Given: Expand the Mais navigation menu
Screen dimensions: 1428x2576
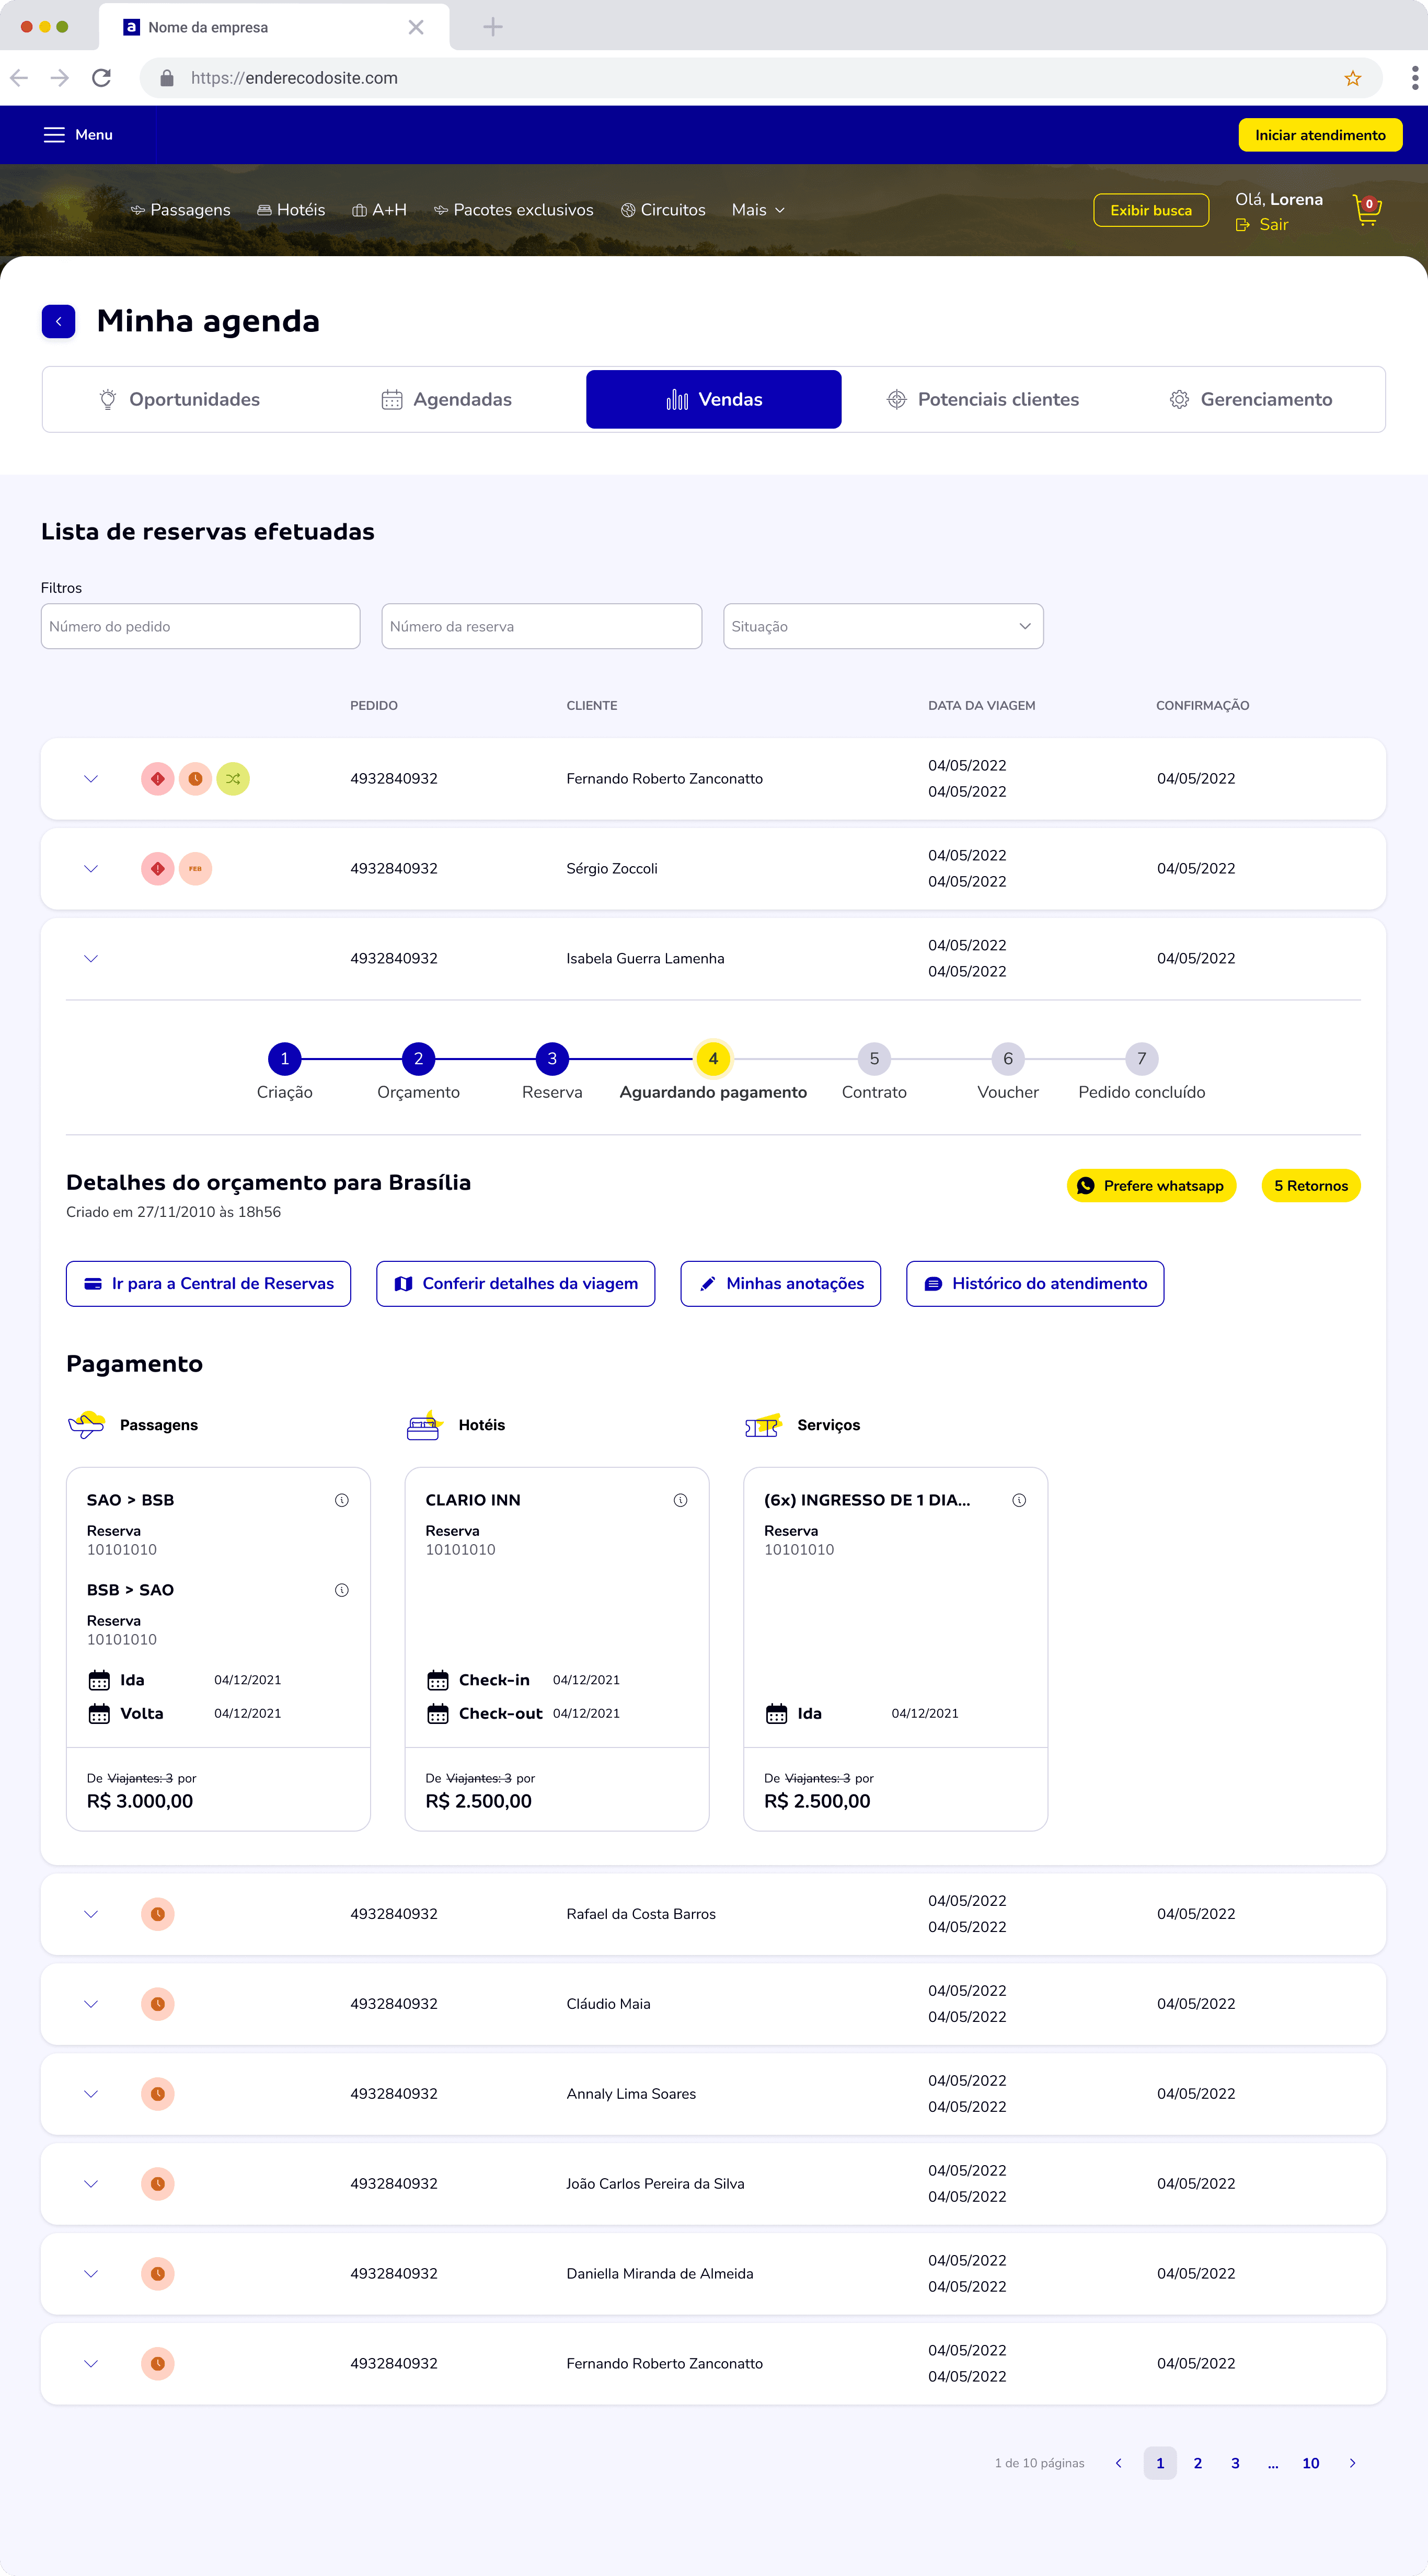Looking at the screenshot, I should pyautogui.click(x=757, y=210).
